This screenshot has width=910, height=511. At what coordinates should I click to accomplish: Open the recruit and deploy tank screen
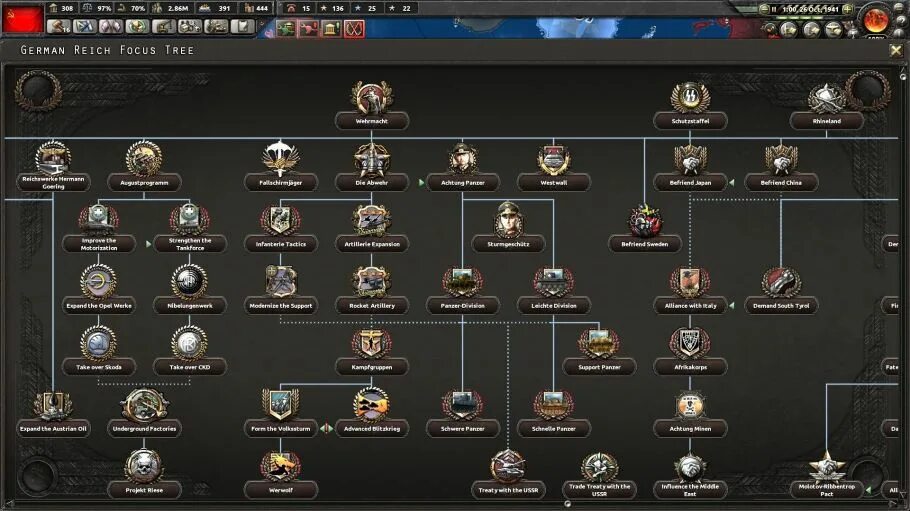point(216,26)
